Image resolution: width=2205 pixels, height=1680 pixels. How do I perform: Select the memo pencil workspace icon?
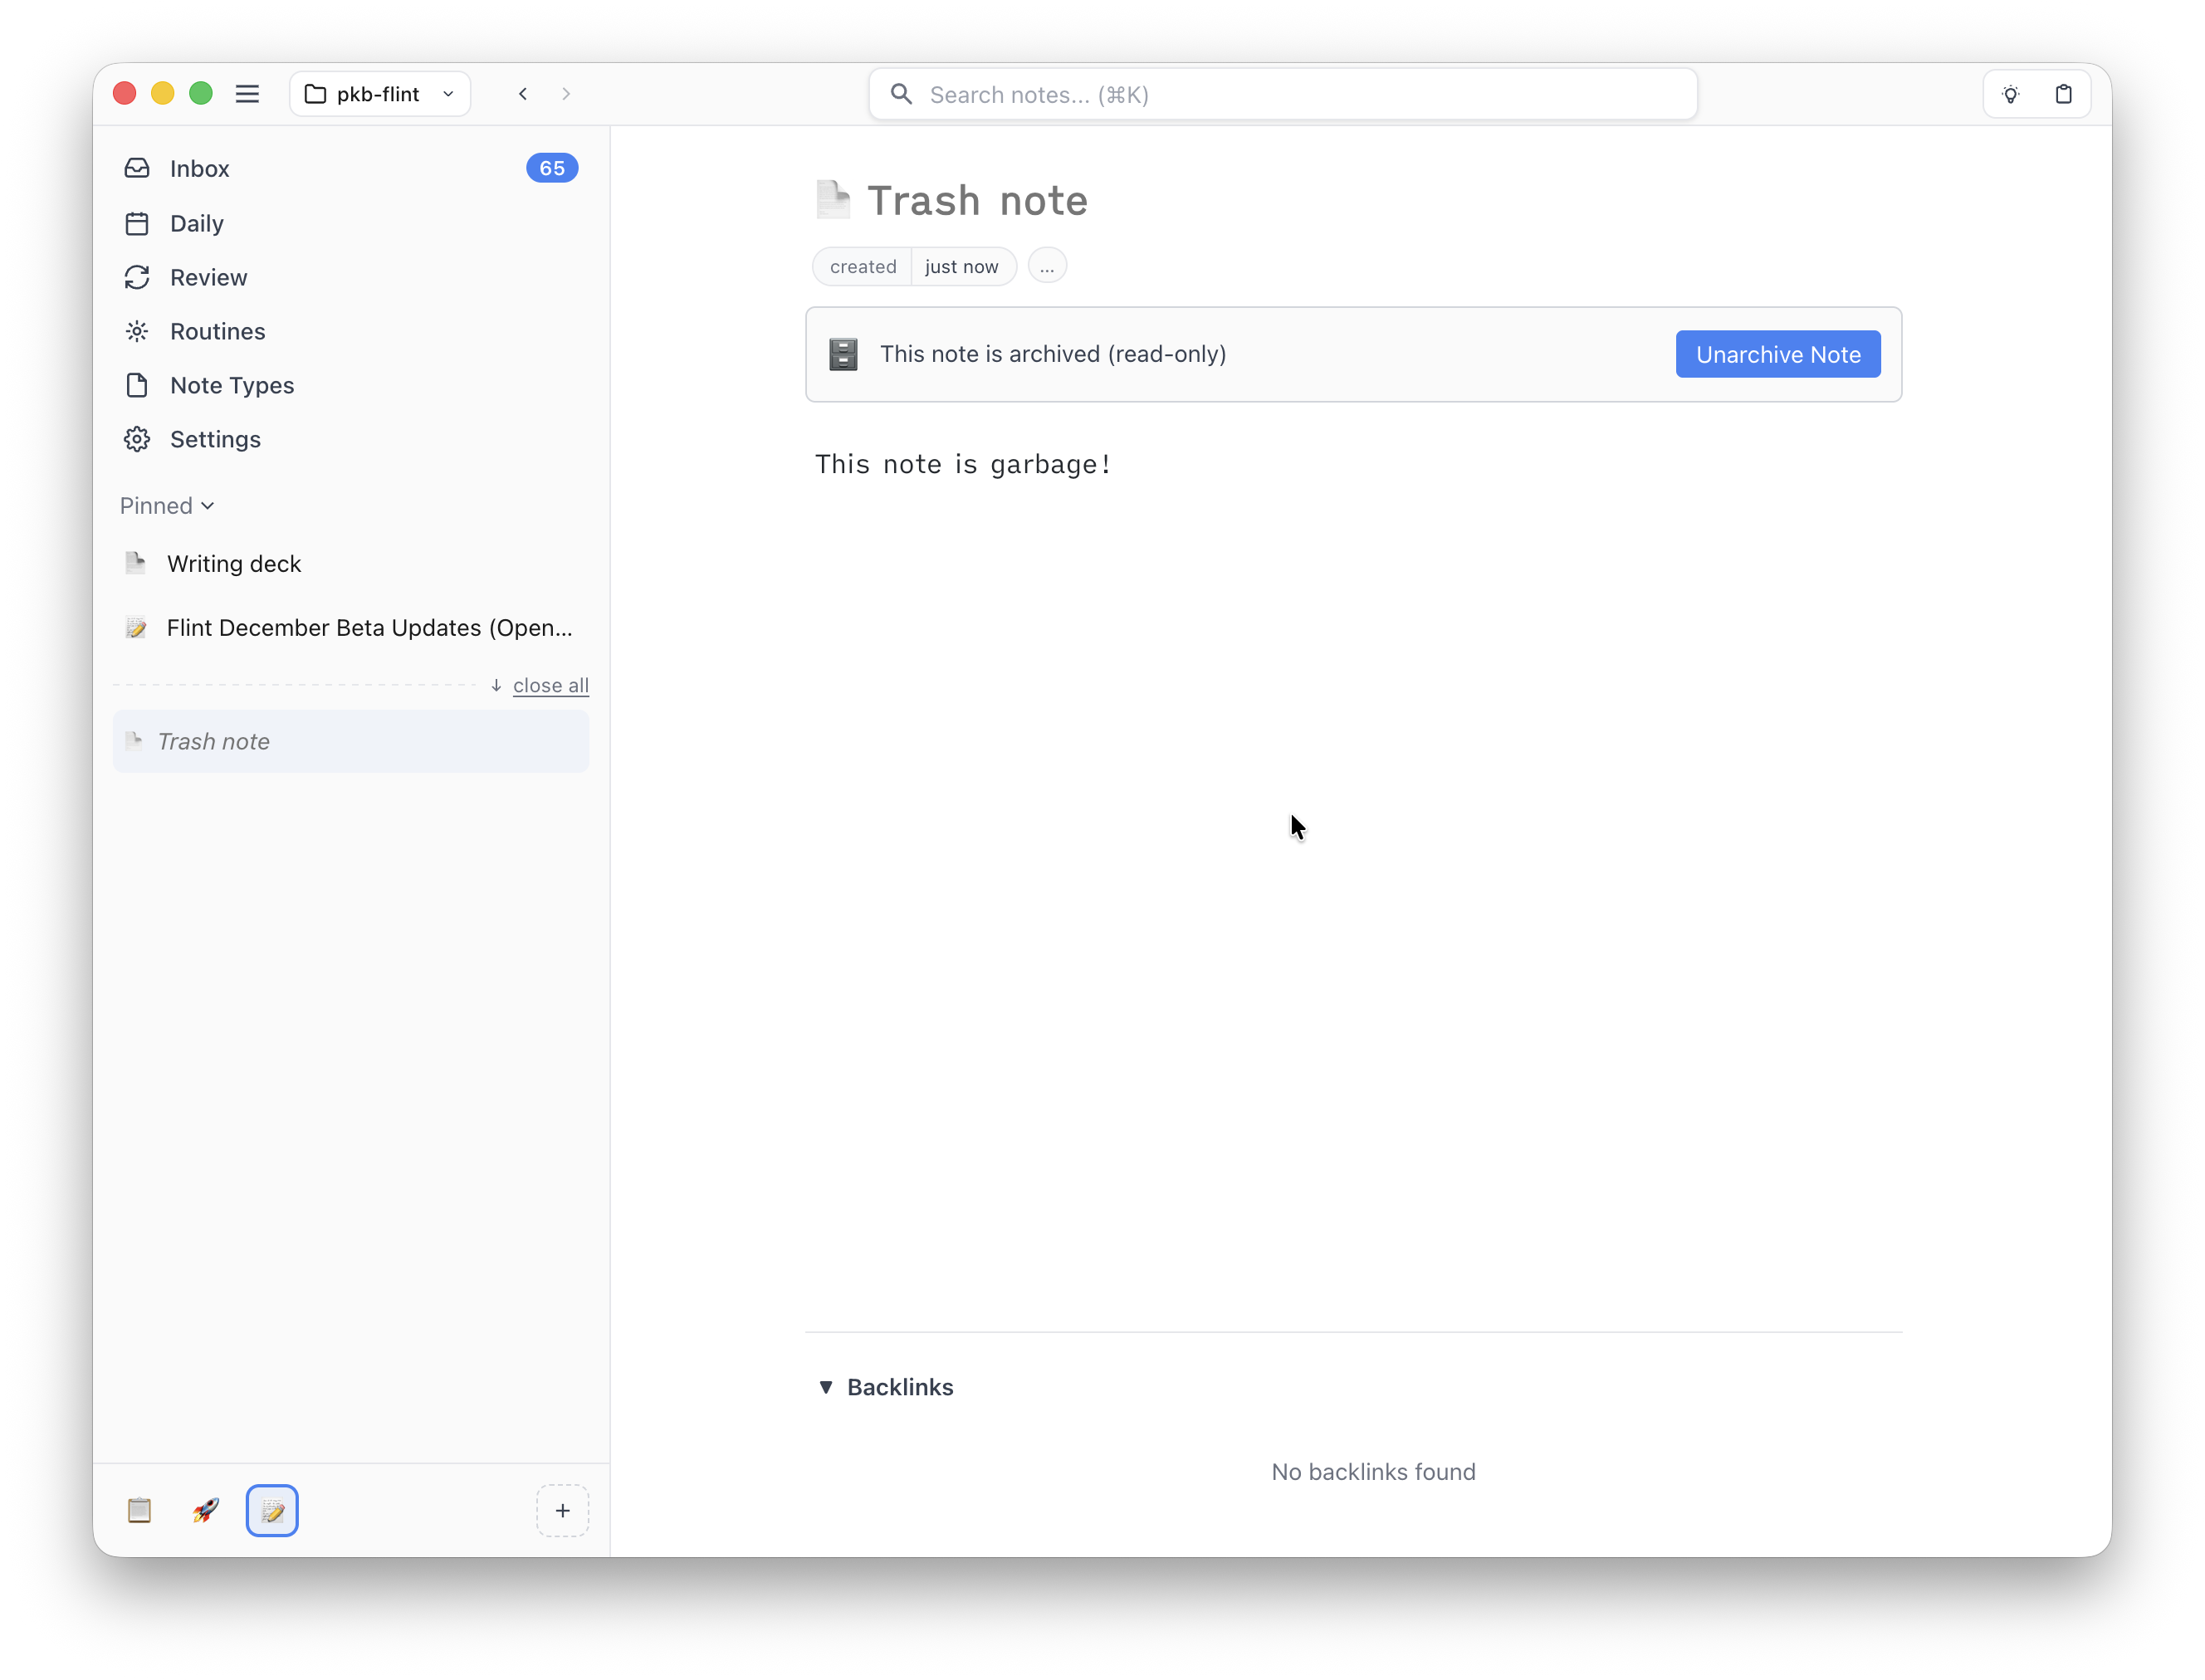point(272,1510)
